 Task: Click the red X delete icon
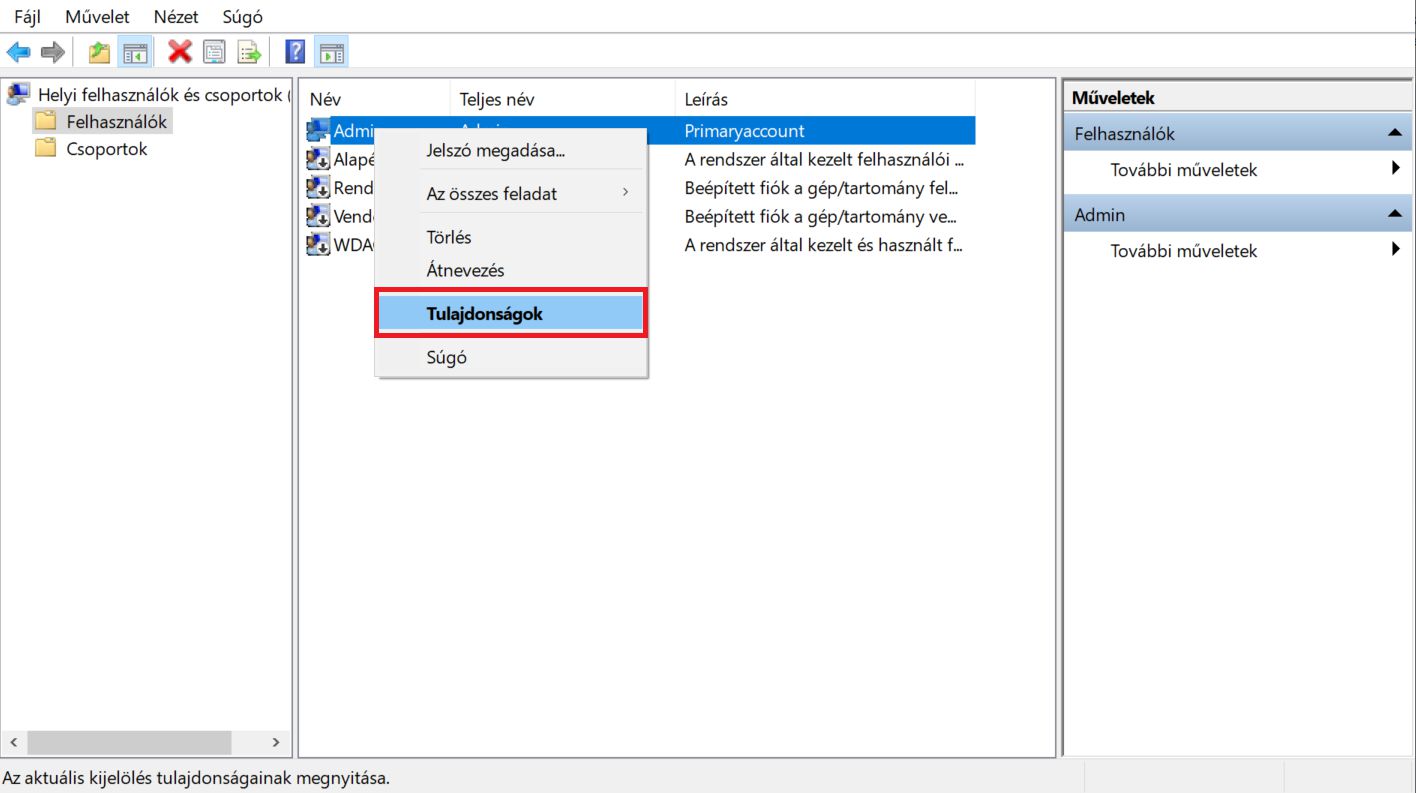click(x=180, y=52)
